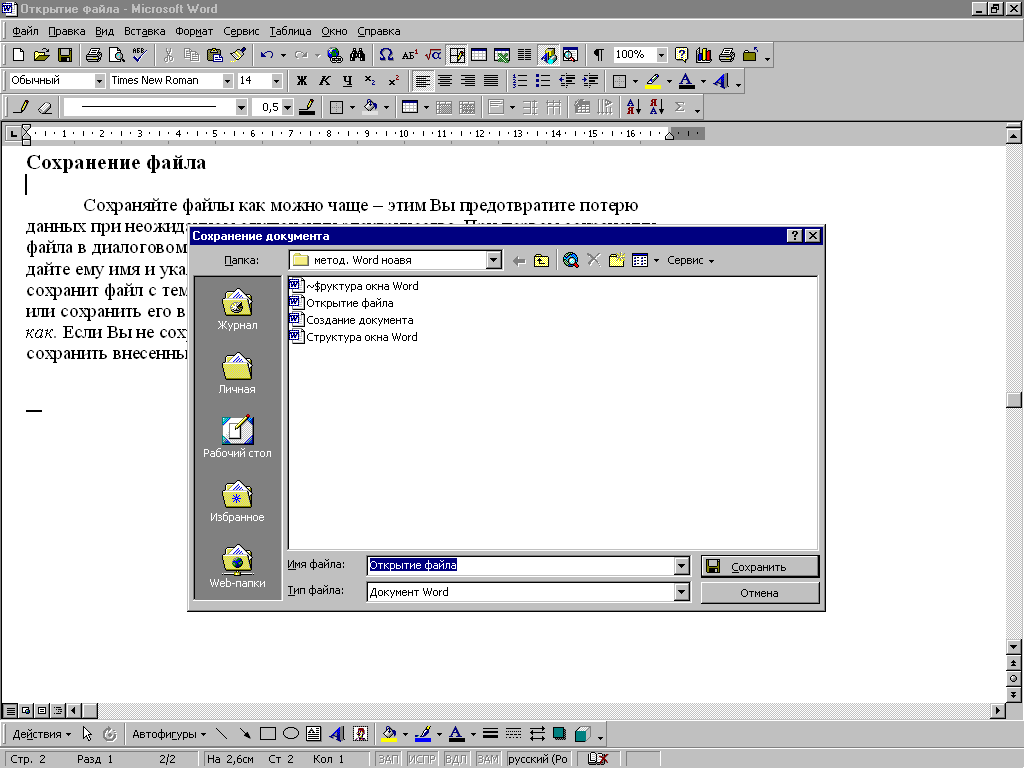This screenshot has height=768, width=1024.
Task: Click the Undo arrow icon
Action: pyautogui.click(x=266, y=55)
